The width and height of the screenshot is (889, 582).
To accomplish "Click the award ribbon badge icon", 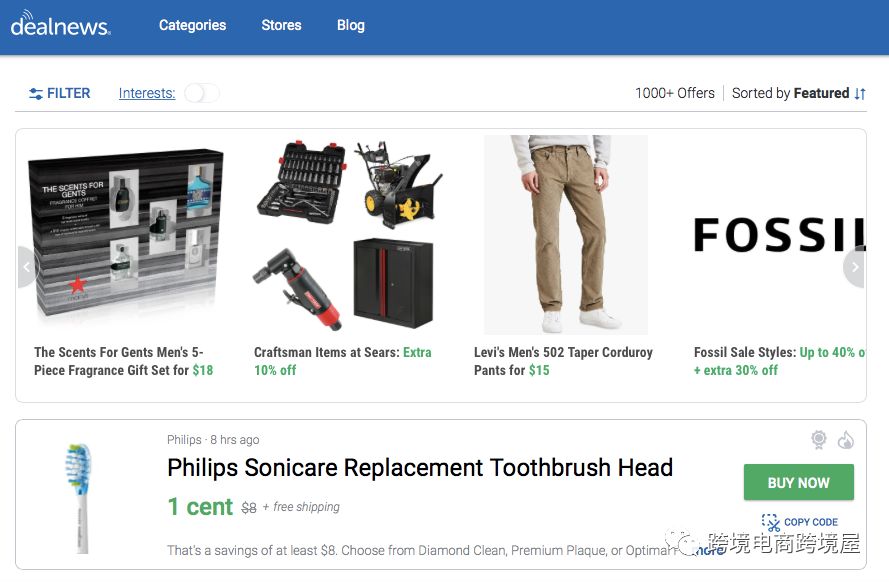I will coord(818,440).
